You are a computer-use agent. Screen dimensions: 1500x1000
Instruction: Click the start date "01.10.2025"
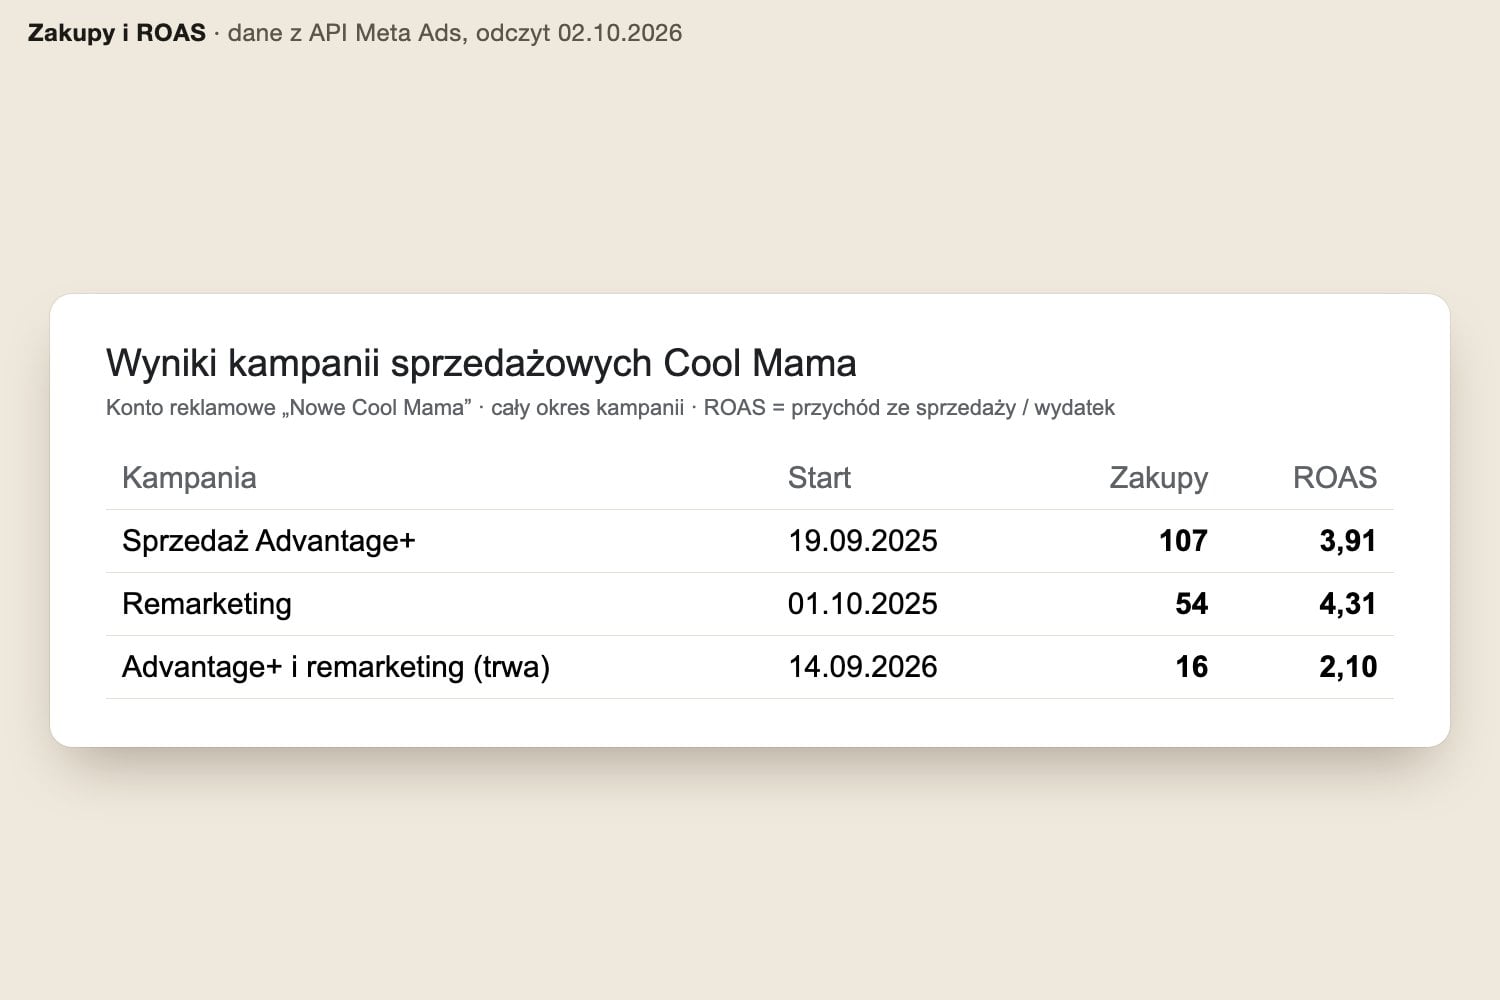(x=863, y=604)
